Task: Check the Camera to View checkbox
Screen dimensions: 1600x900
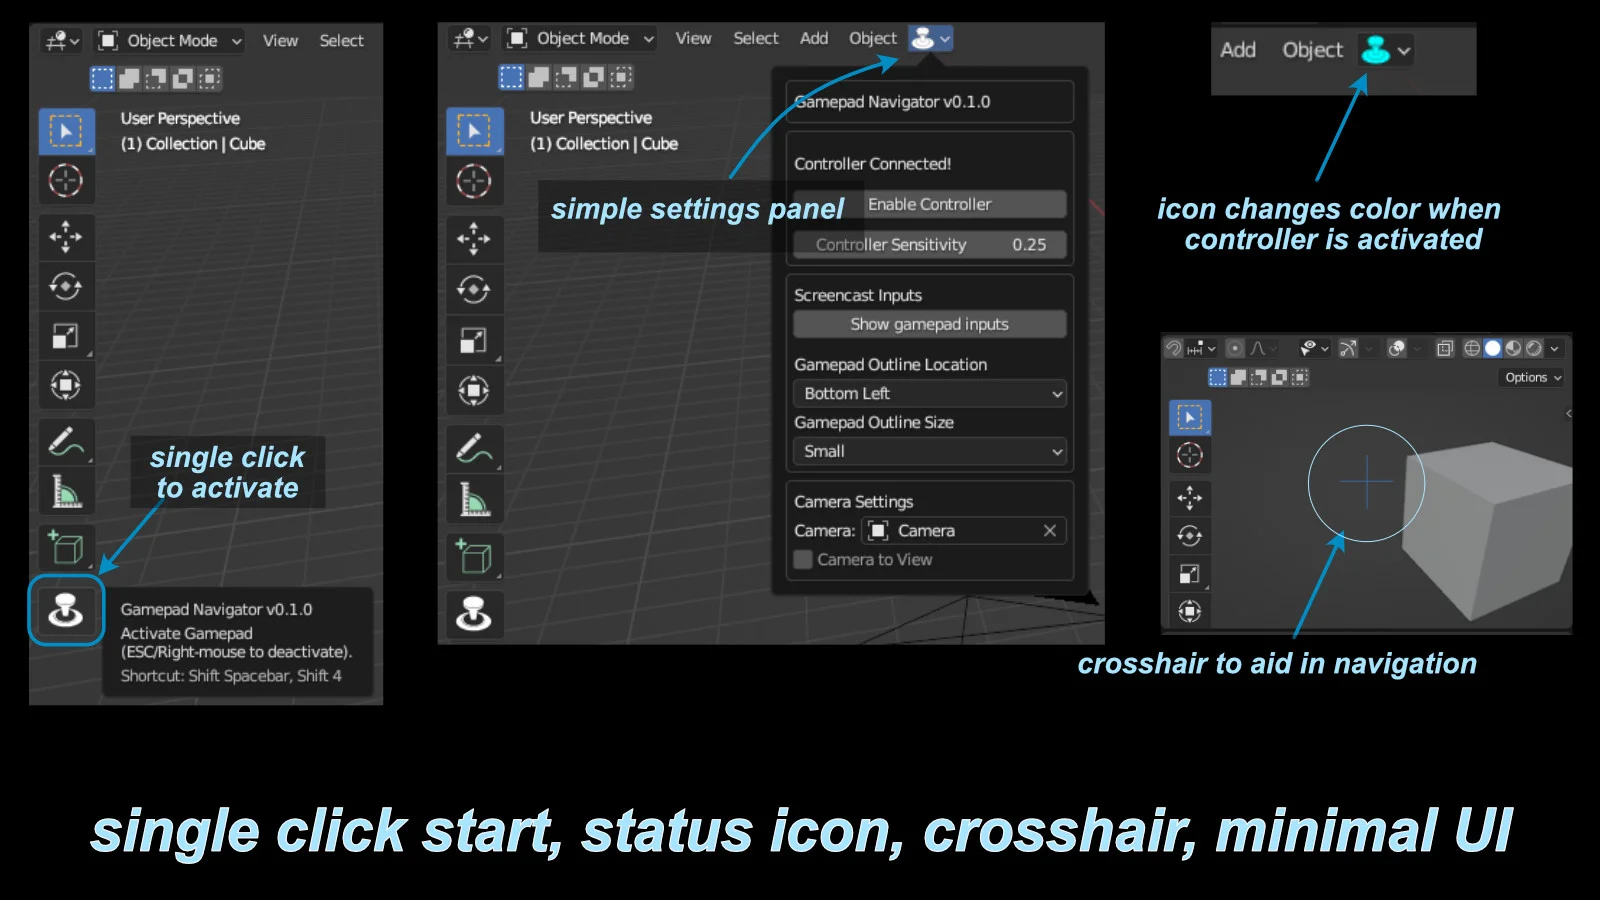Action: pos(802,559)
